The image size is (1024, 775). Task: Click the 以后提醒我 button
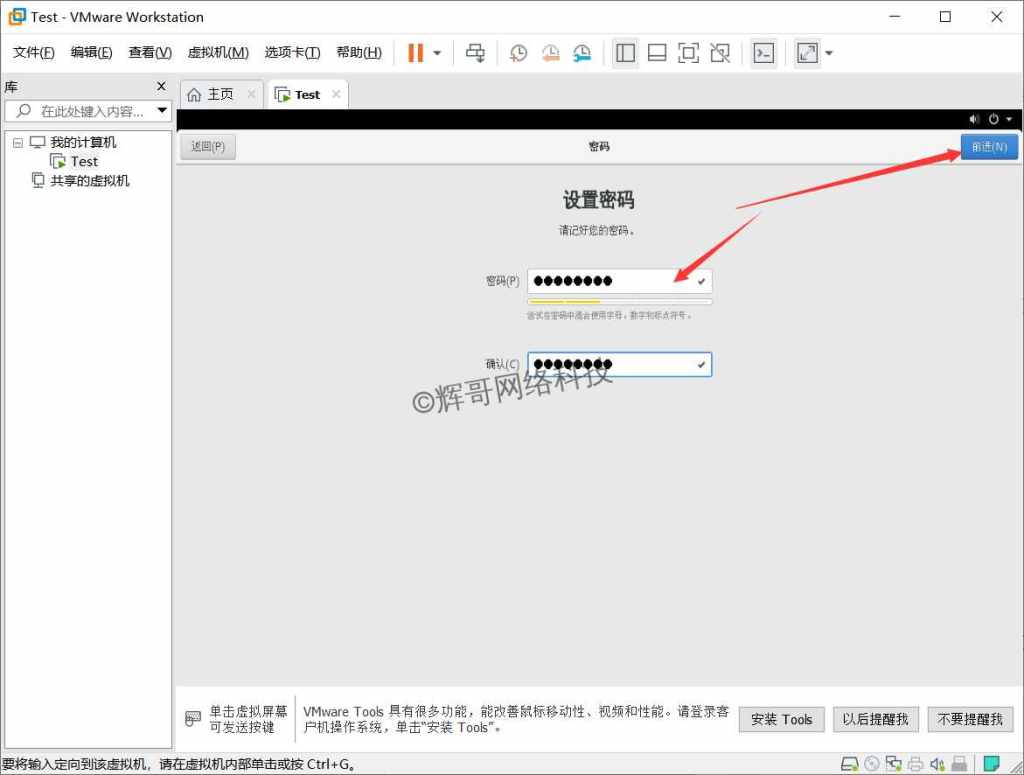[875, 720]
